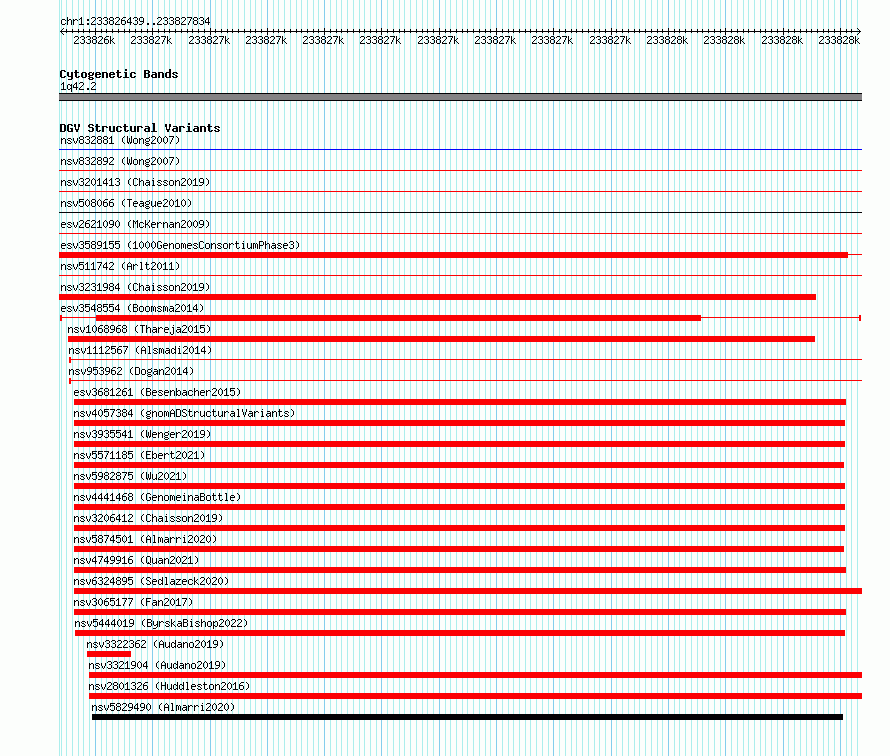The image size is (890, 756).
Task: Open nsv508066 (Teague2010) variant
Action: click(x=126, y=203)
